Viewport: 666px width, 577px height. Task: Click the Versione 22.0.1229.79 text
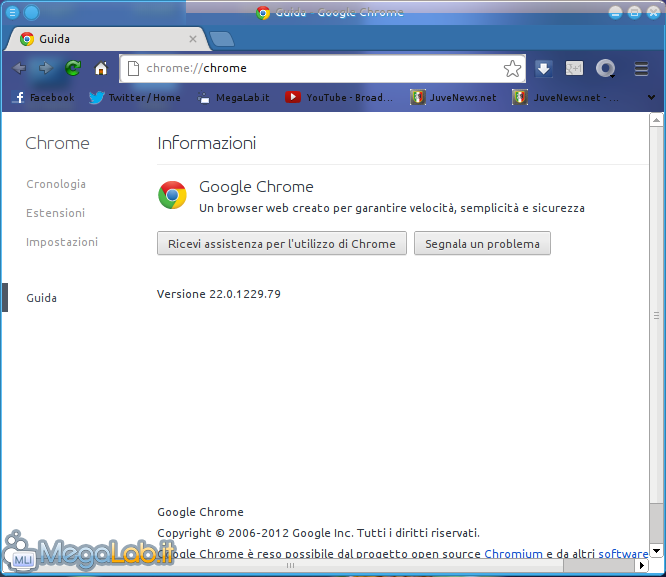click(x=219, y=294)
